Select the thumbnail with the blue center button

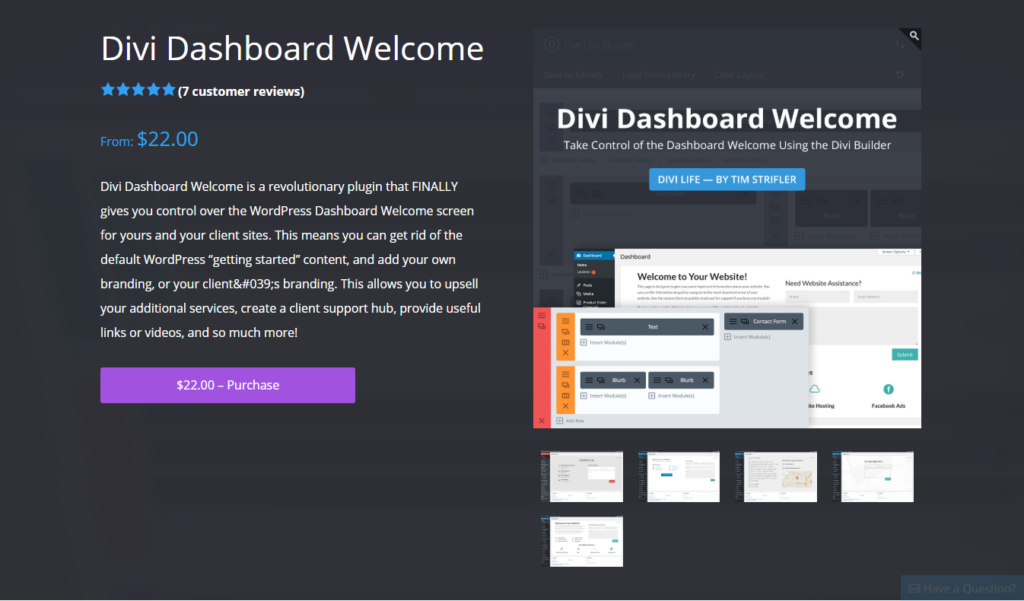[679, 476]
